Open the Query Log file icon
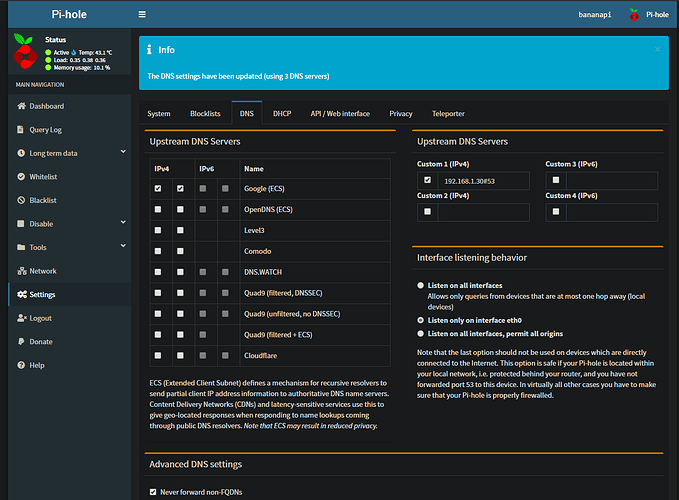 coord(20,129)
